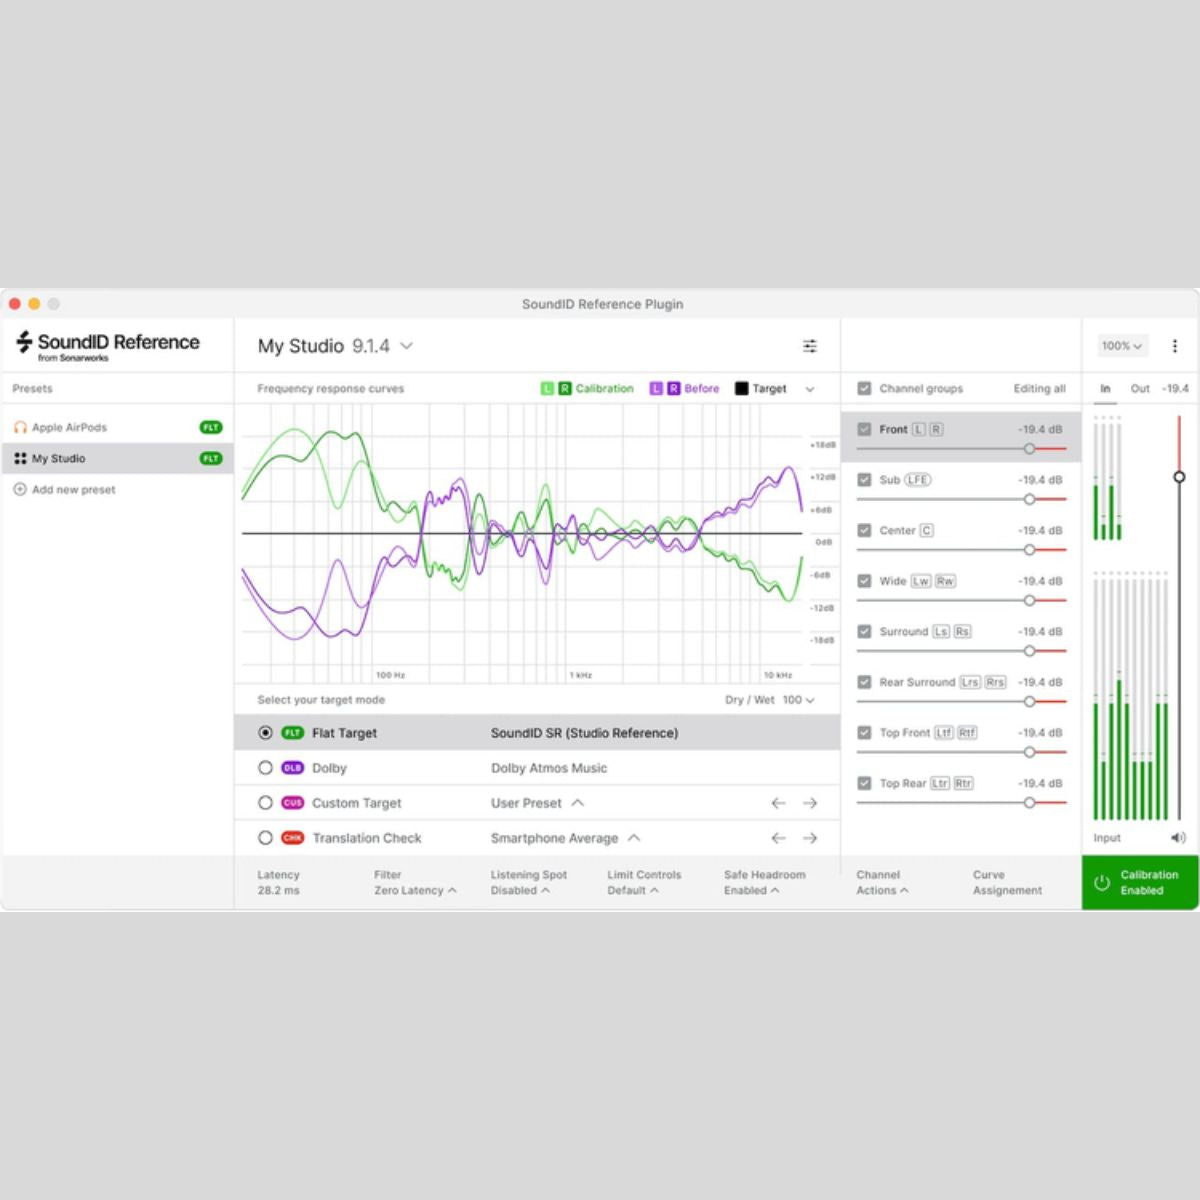Toggle the Top Rear checkbox

click(x=864, y=783)
